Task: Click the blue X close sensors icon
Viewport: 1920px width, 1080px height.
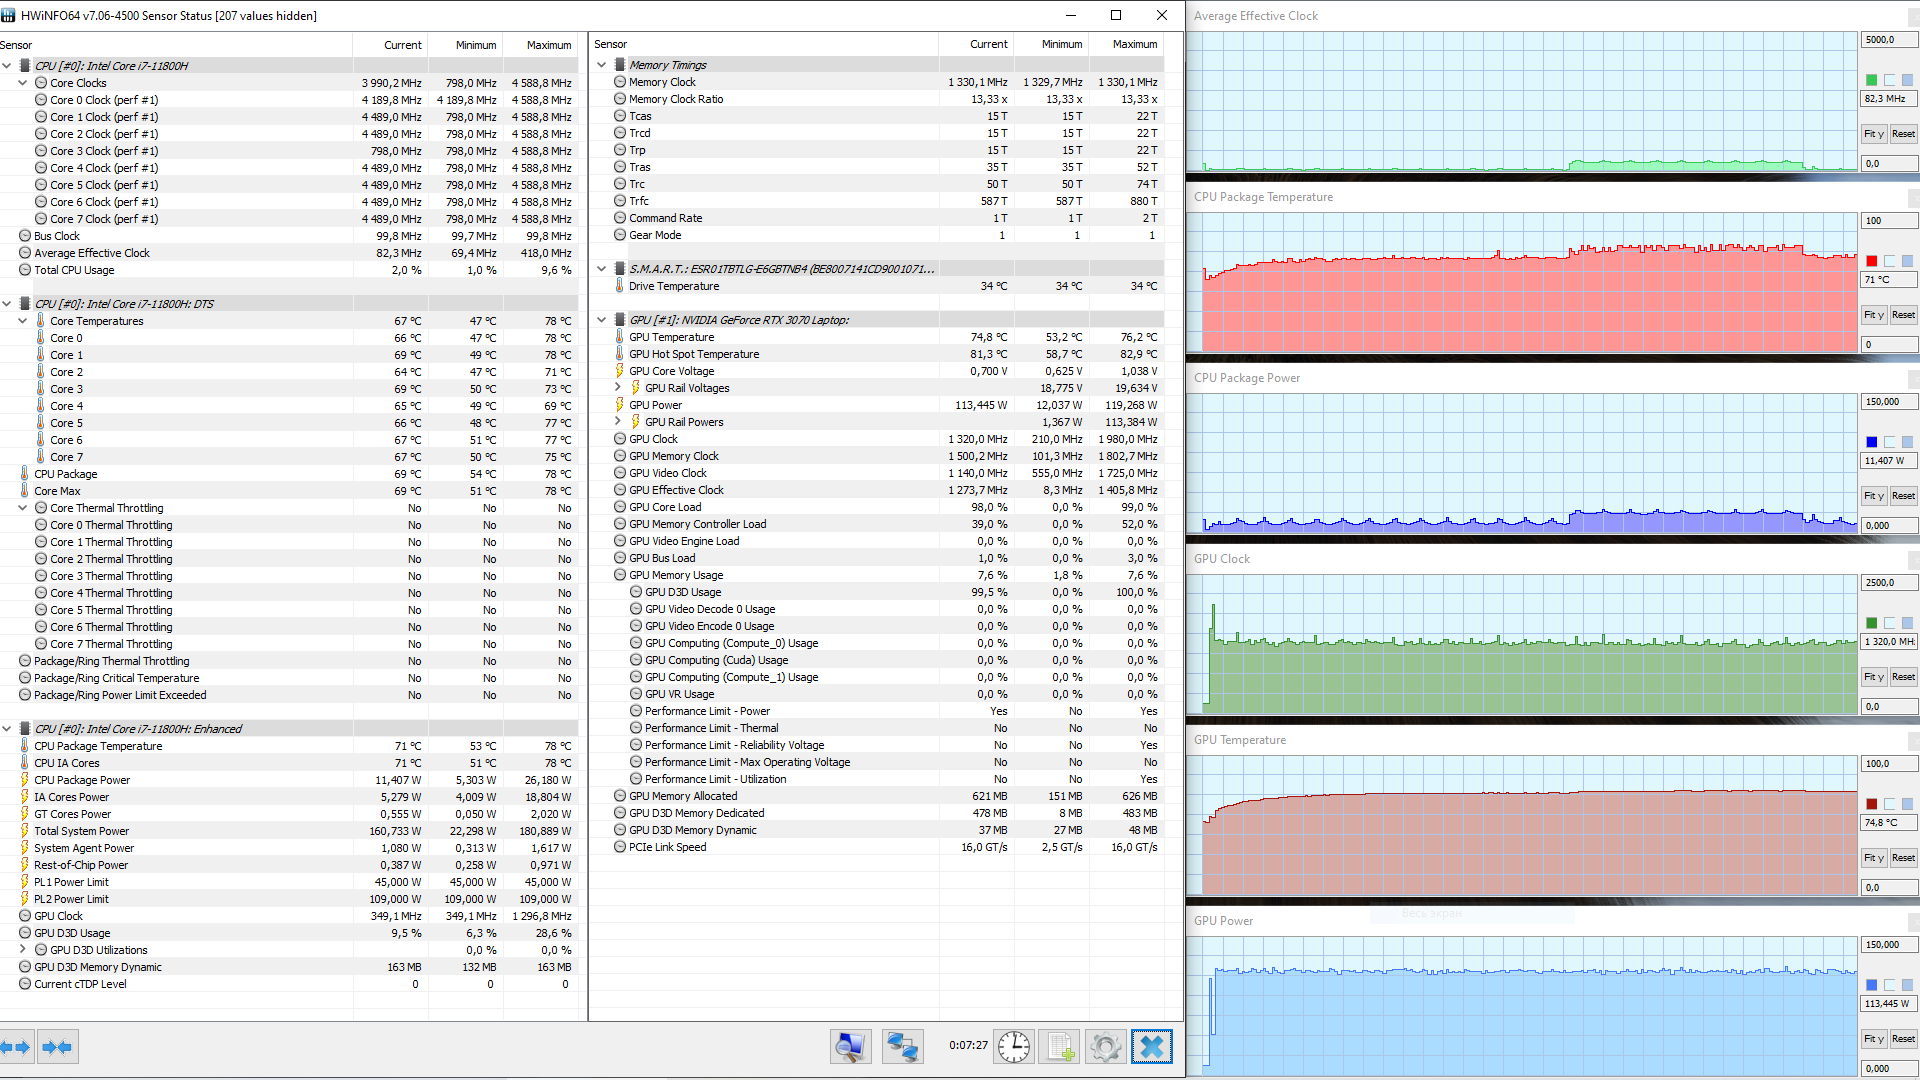Action: [1151, 1047]
